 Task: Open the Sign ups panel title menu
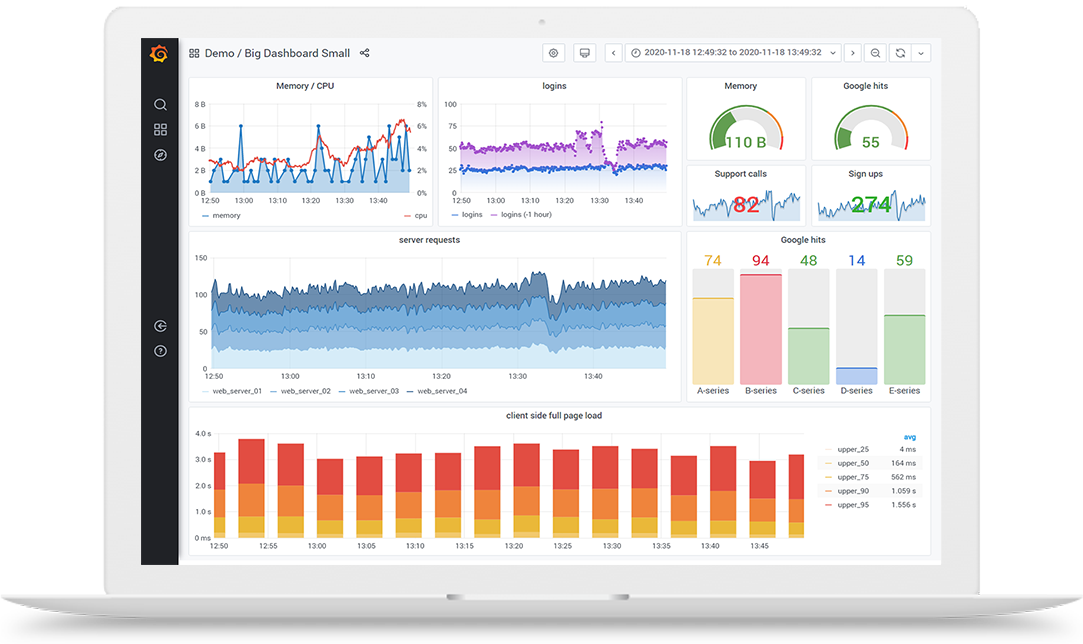865,174
